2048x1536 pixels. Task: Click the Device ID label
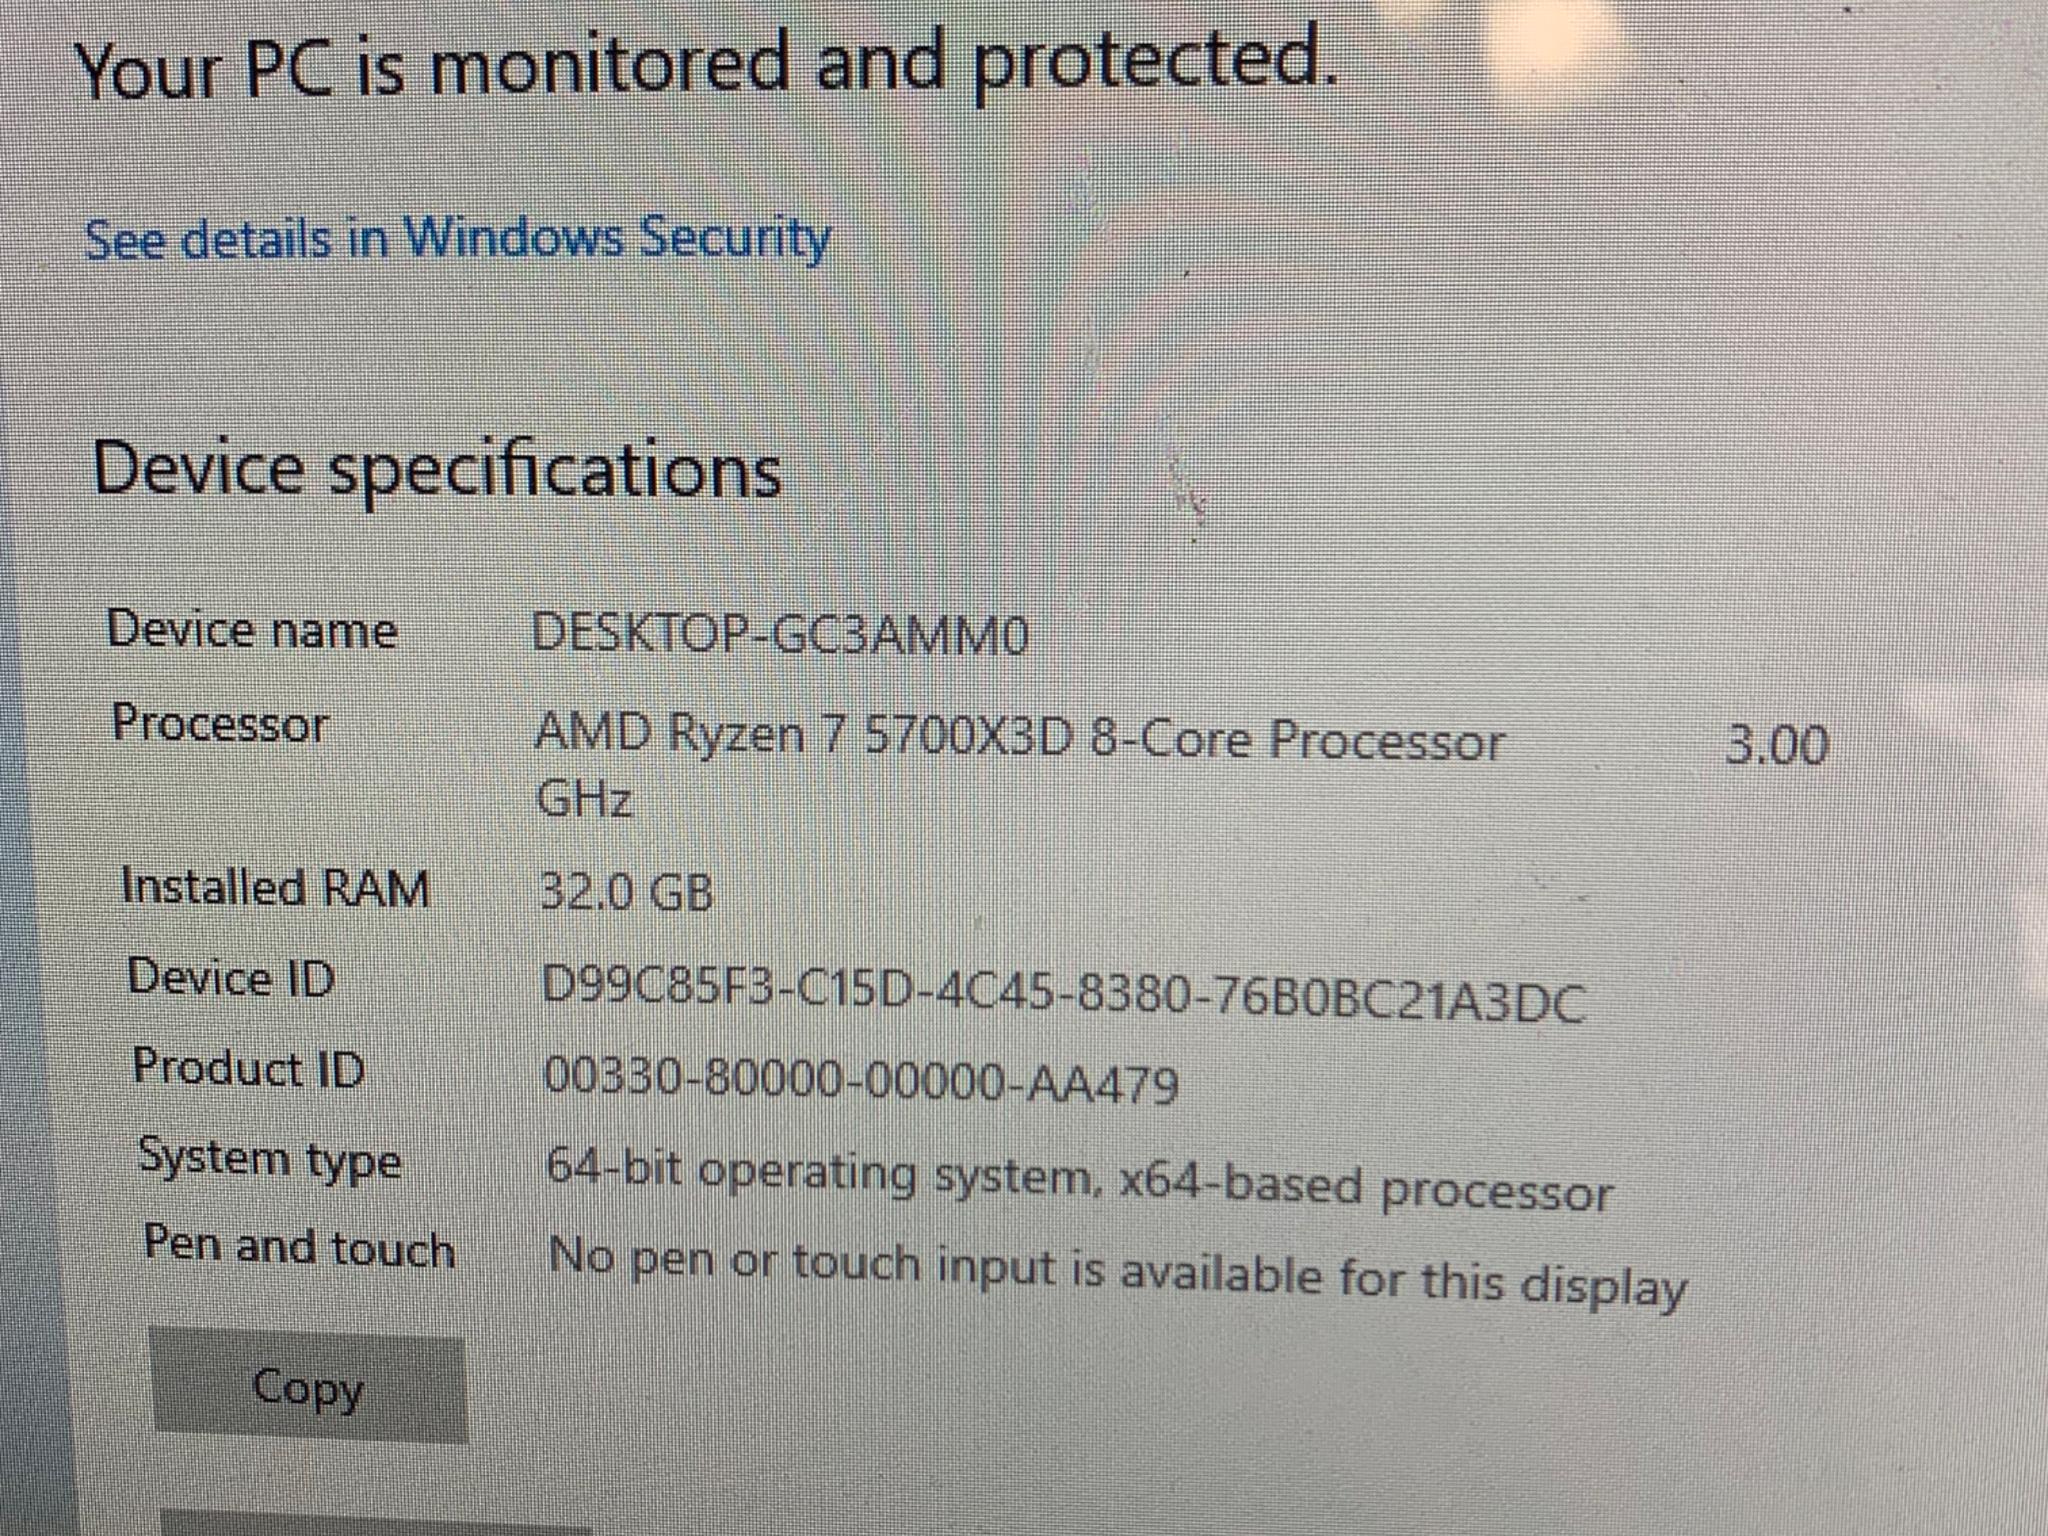coord(231,977)
